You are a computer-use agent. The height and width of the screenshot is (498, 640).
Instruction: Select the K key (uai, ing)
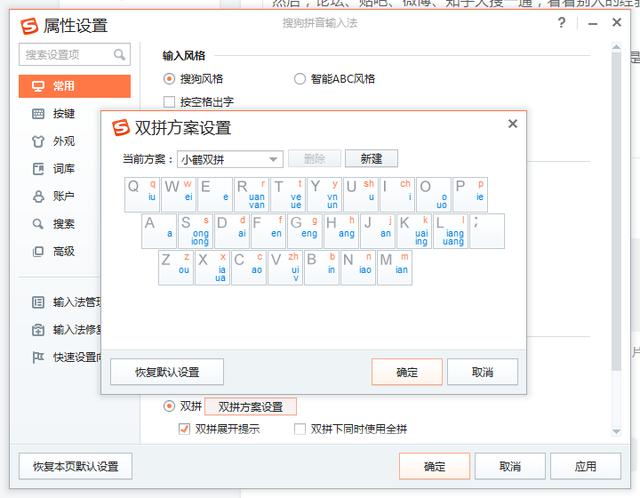point(415,231)
